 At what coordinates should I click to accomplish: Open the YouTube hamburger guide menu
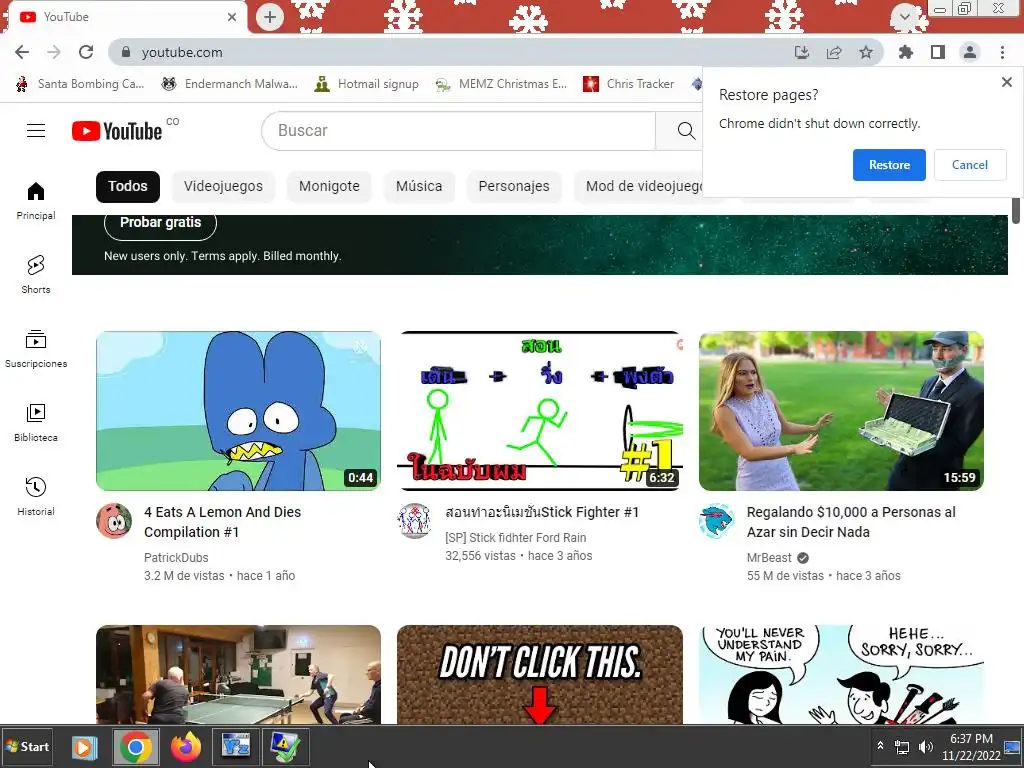pyautogui.click(x=36, y=131)
